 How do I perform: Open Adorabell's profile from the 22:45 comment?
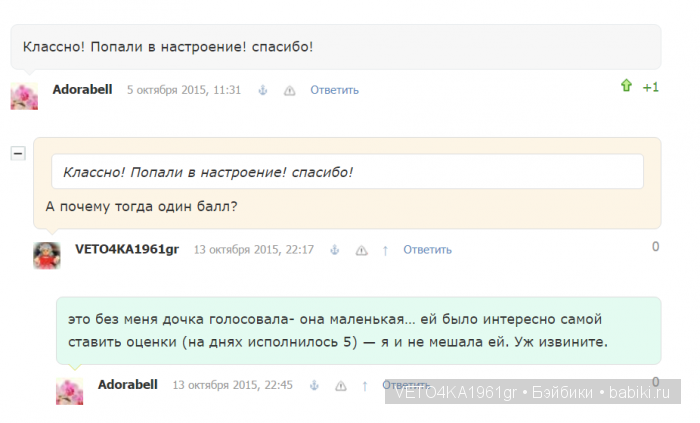click(x=128, y=385)
